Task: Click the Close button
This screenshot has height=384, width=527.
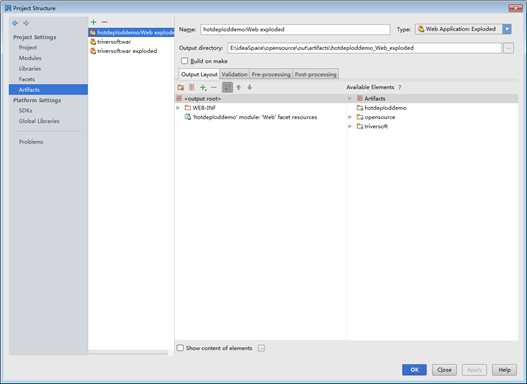Action: point(444,370)
